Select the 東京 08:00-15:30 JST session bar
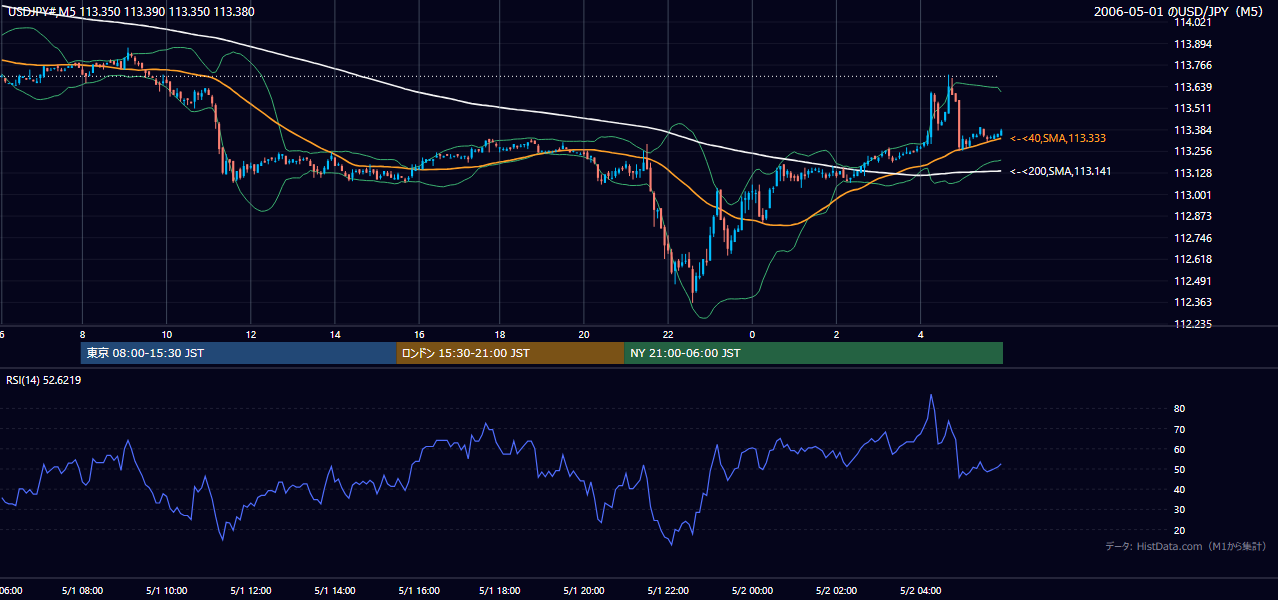The height and width of the screenshot is (600, 1278). (x=239, y=353)
